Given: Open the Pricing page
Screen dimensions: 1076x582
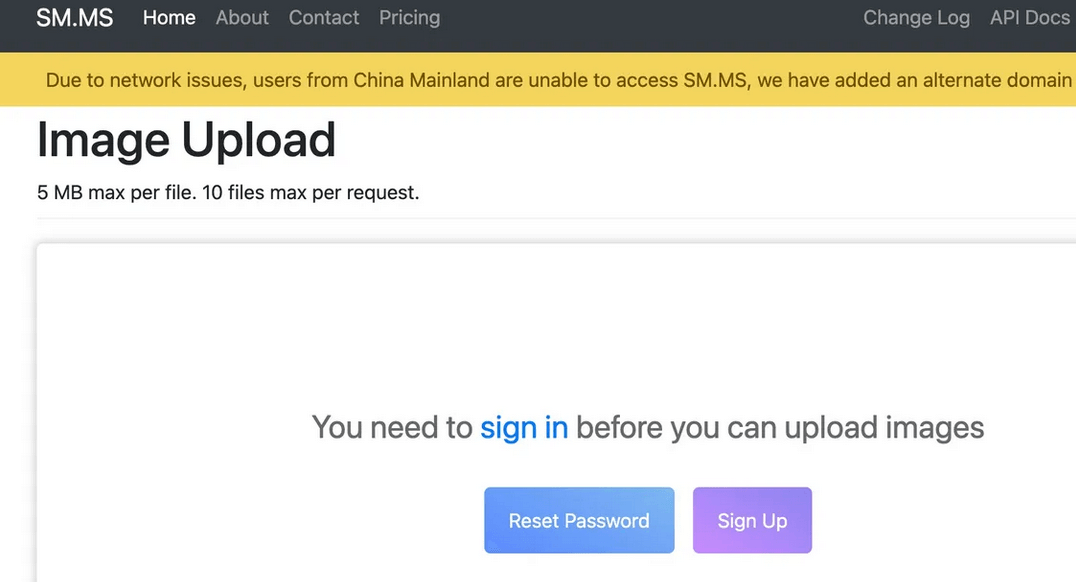Looking at the screenshot, I should pyautogui.click(x=409, y=18).
